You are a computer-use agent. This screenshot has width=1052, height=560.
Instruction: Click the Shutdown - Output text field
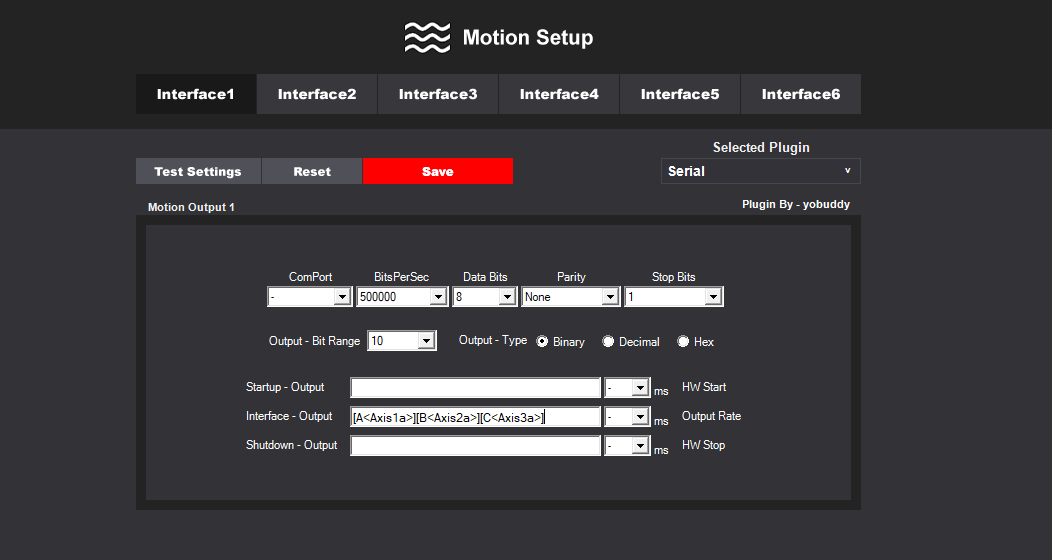tap(475, 446)
